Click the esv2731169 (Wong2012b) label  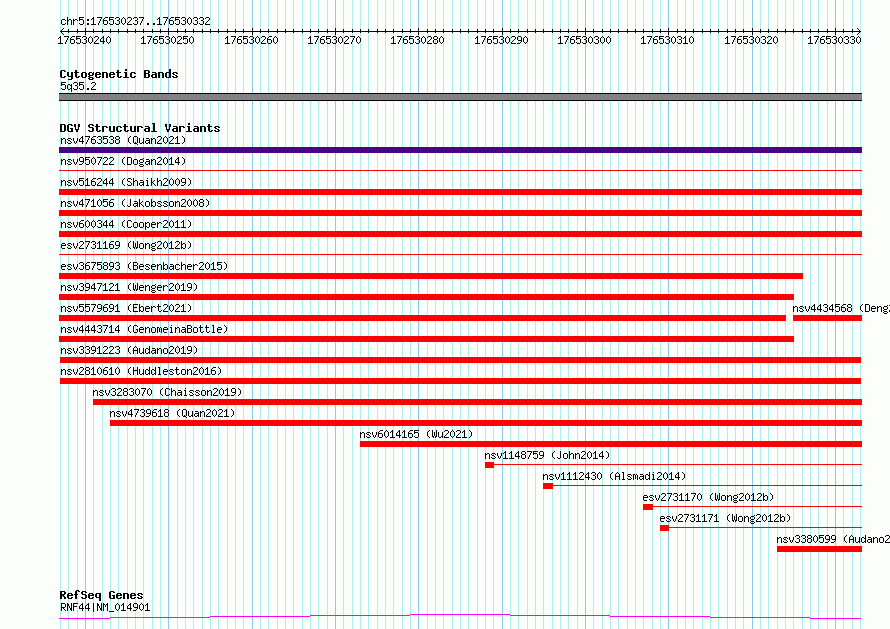pos(126,245)
